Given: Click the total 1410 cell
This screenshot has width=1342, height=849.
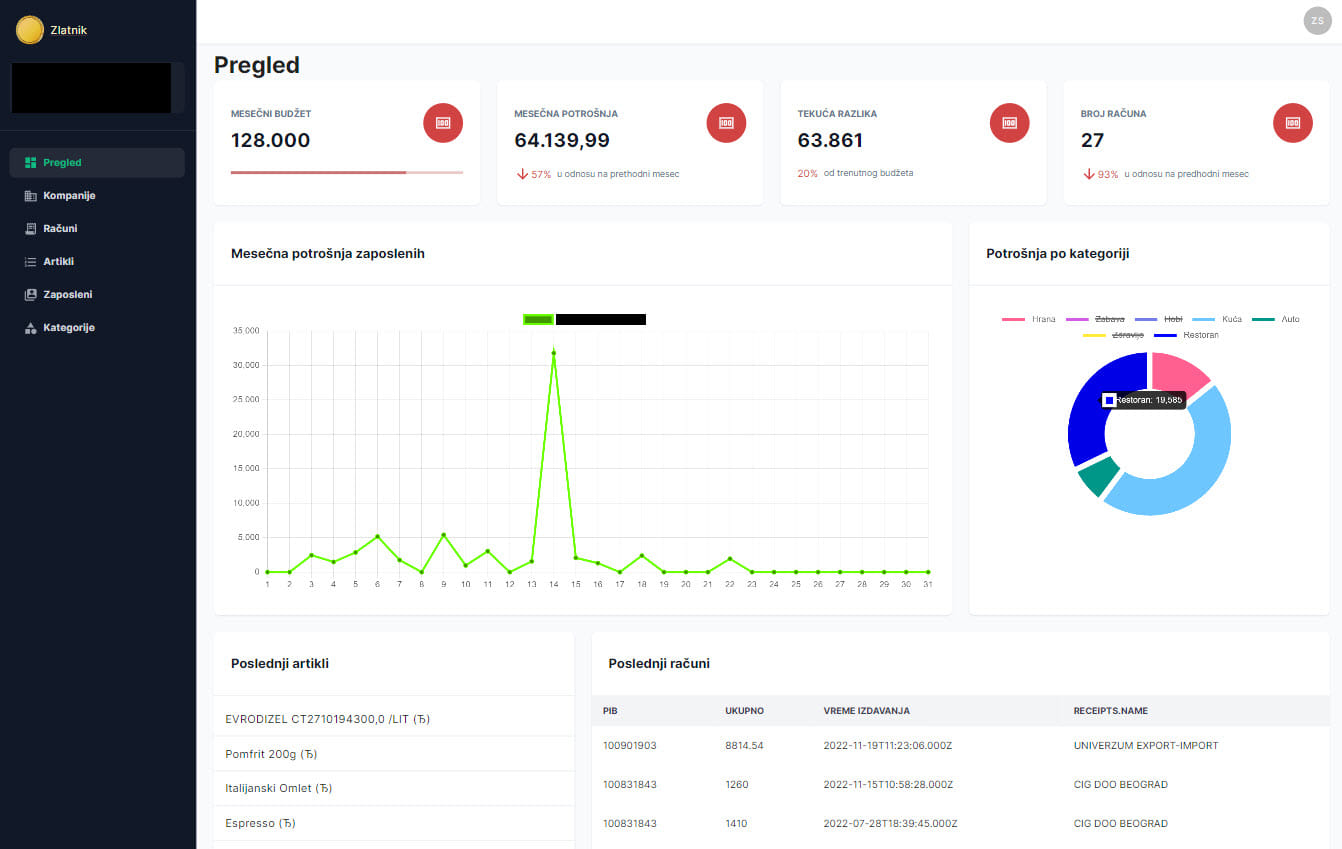Looking at the screenshot, I should [x=737, y=824].
